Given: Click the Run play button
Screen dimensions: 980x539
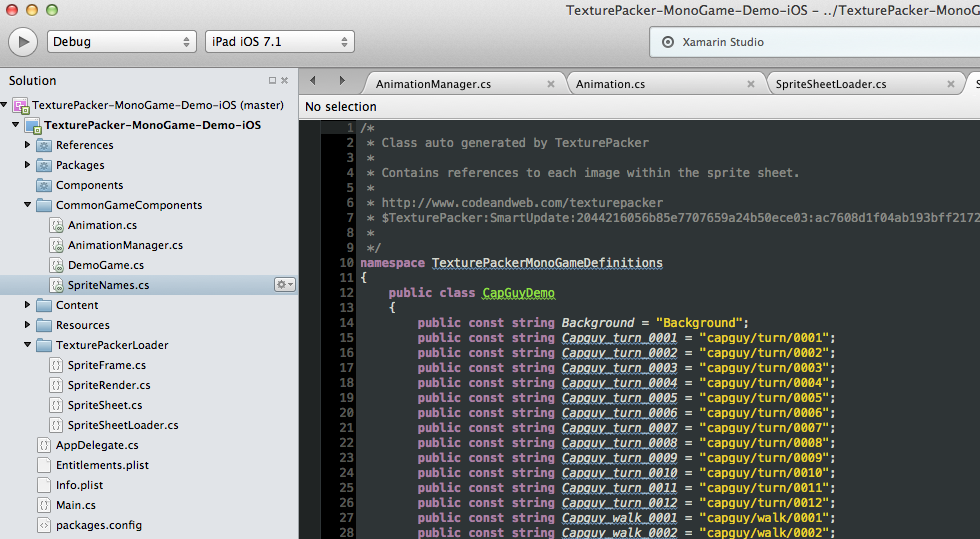Looking at the screenshot, I should coord(23,42).
